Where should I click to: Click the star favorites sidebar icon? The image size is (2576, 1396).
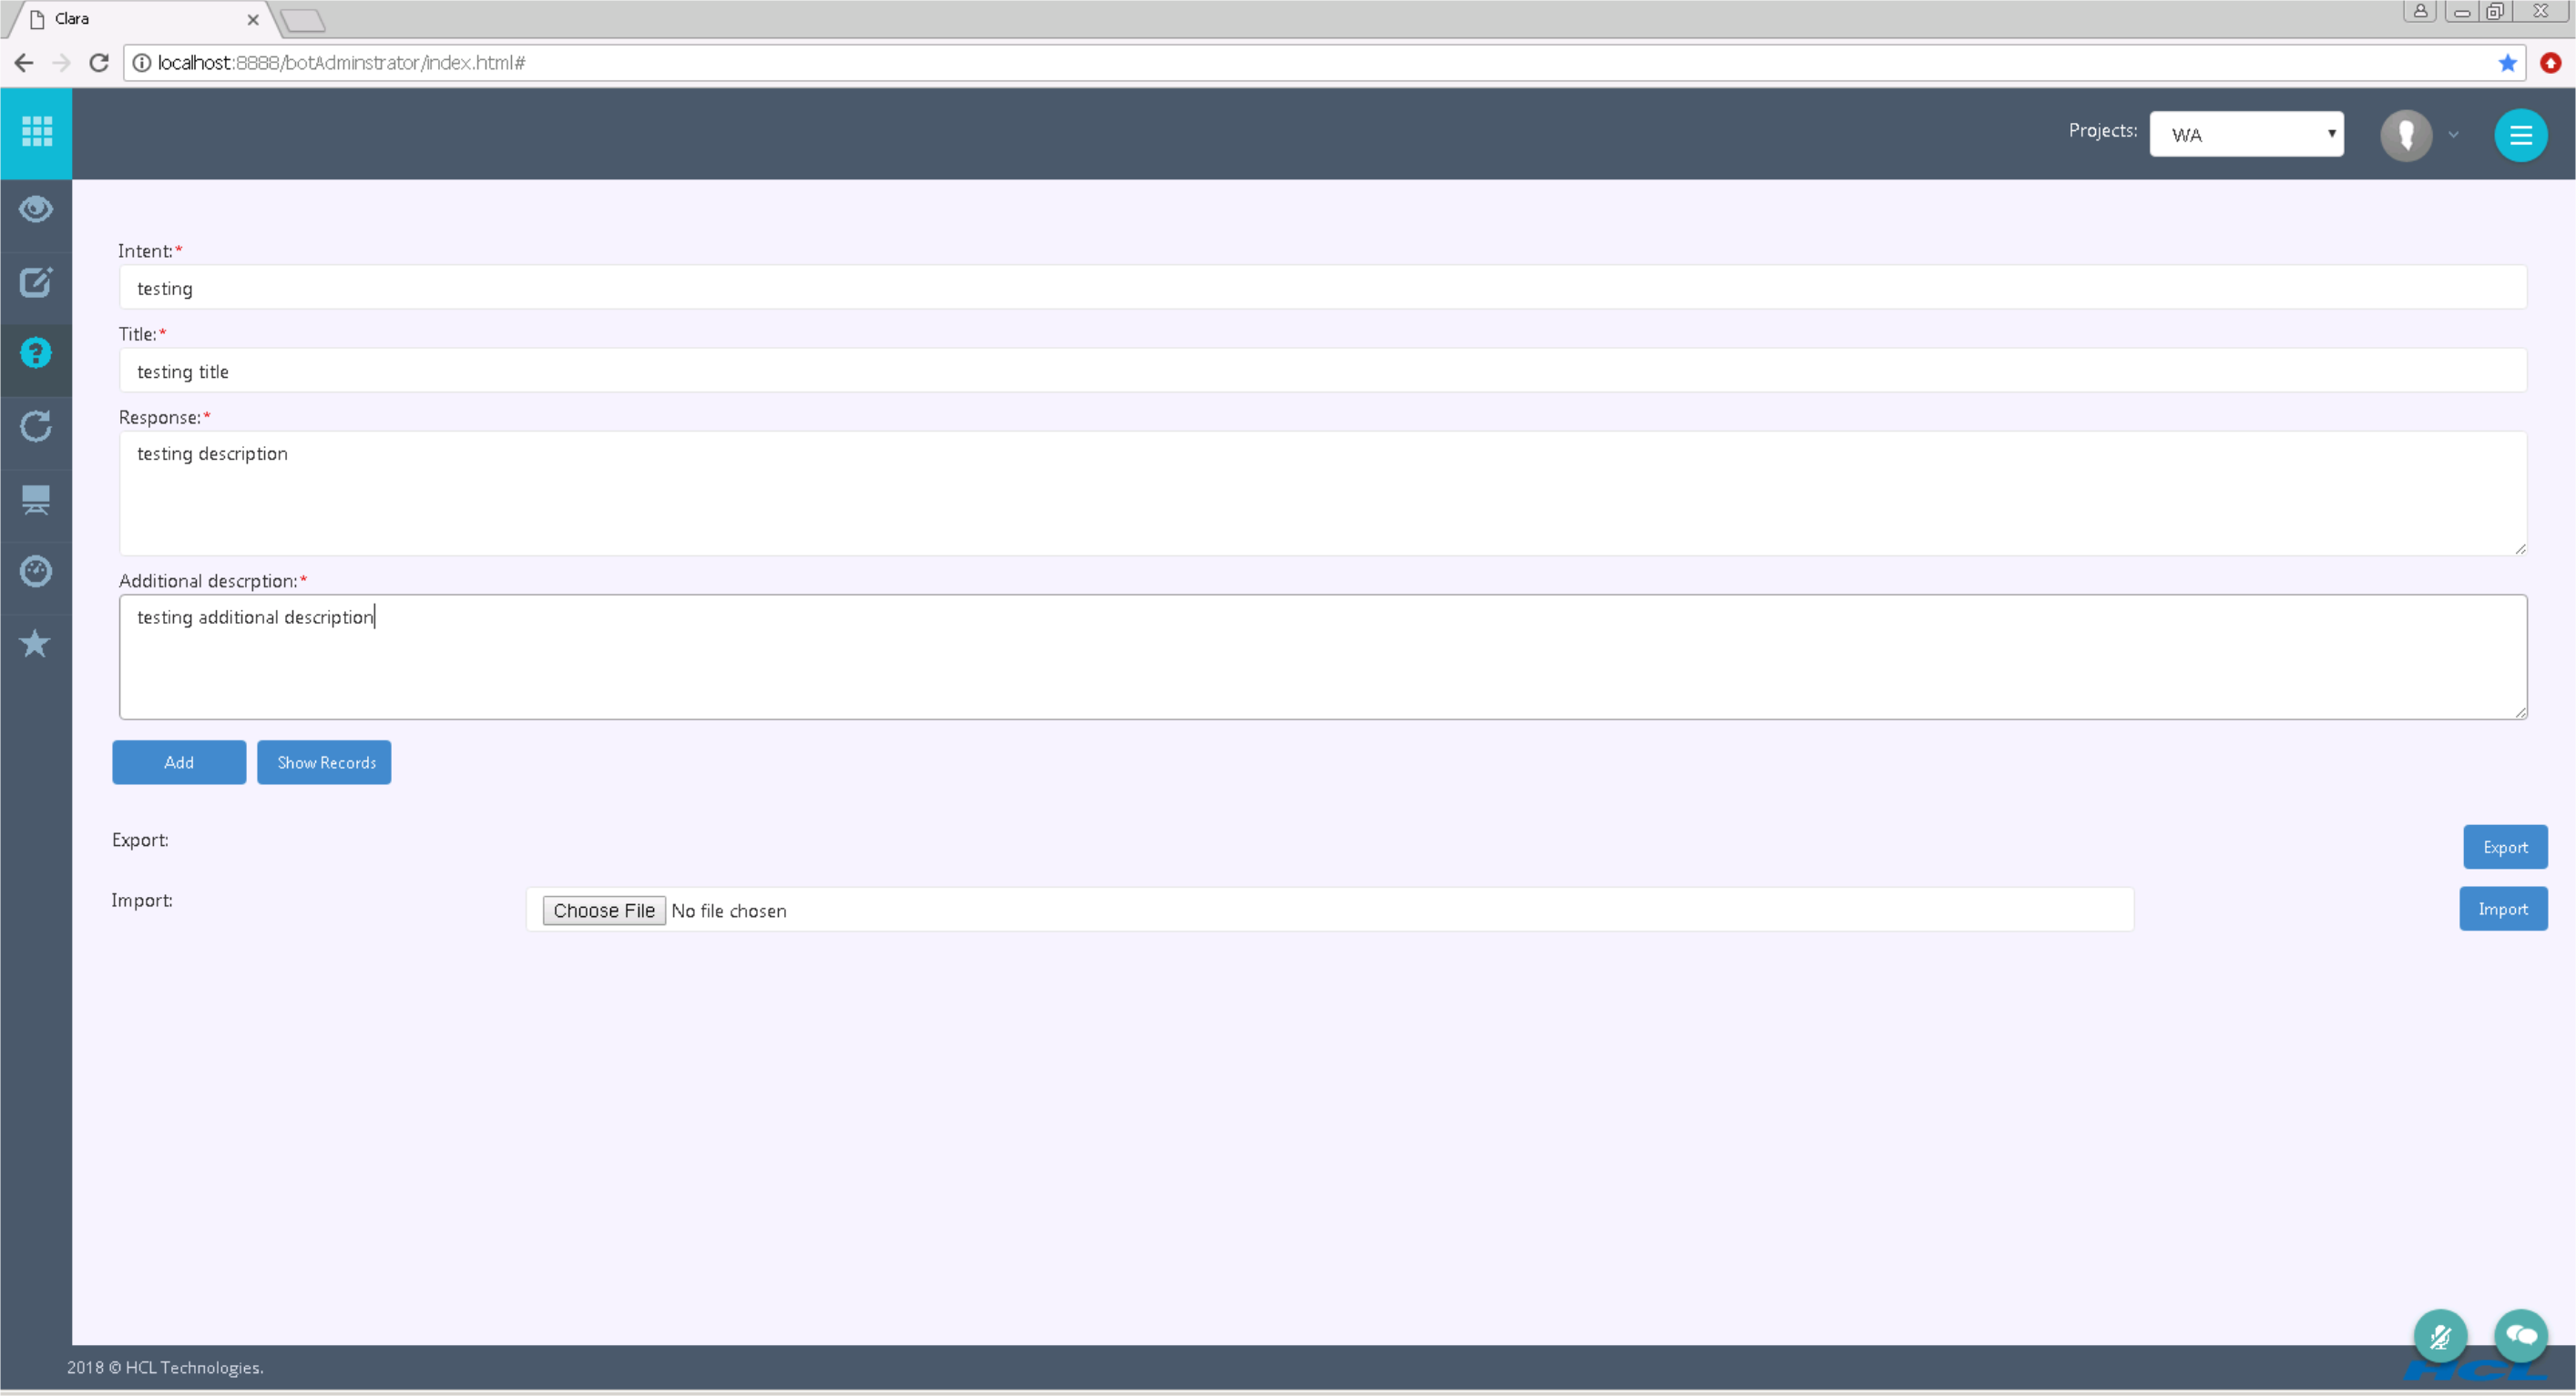click(x=36, y=643)
